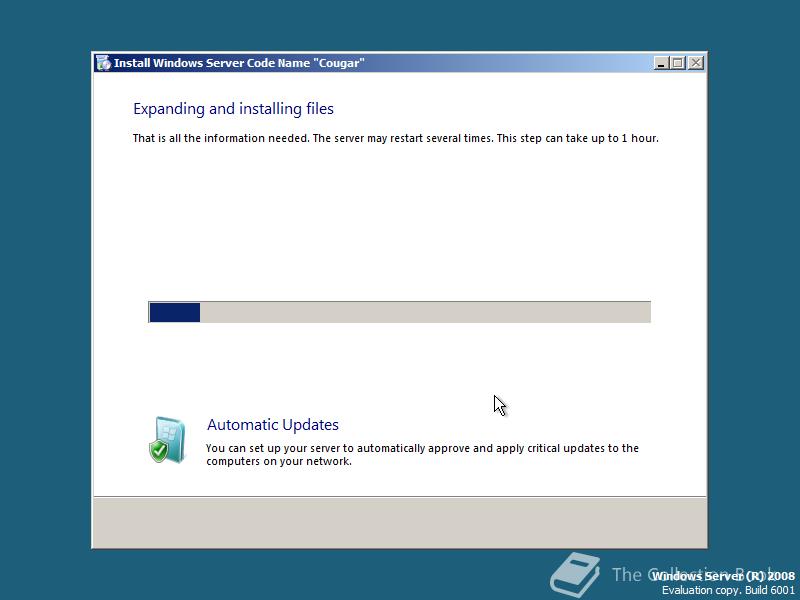Click the Automatic Updates shield icon
Screen dimensions: 800x600
[x=167, y=440]
